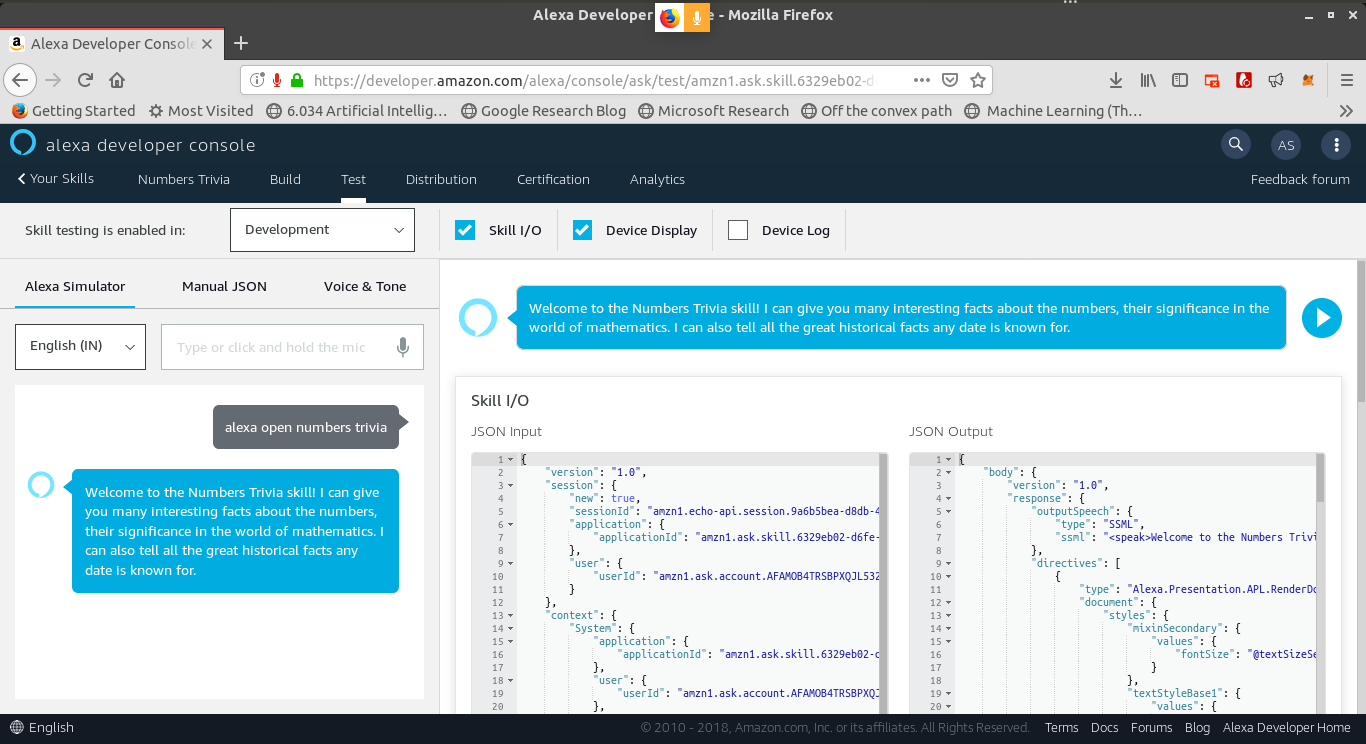Open search with magnifier icon in console header
Screen dimensions: 1366x744
pyautogui.click(x=1236, y=145)
